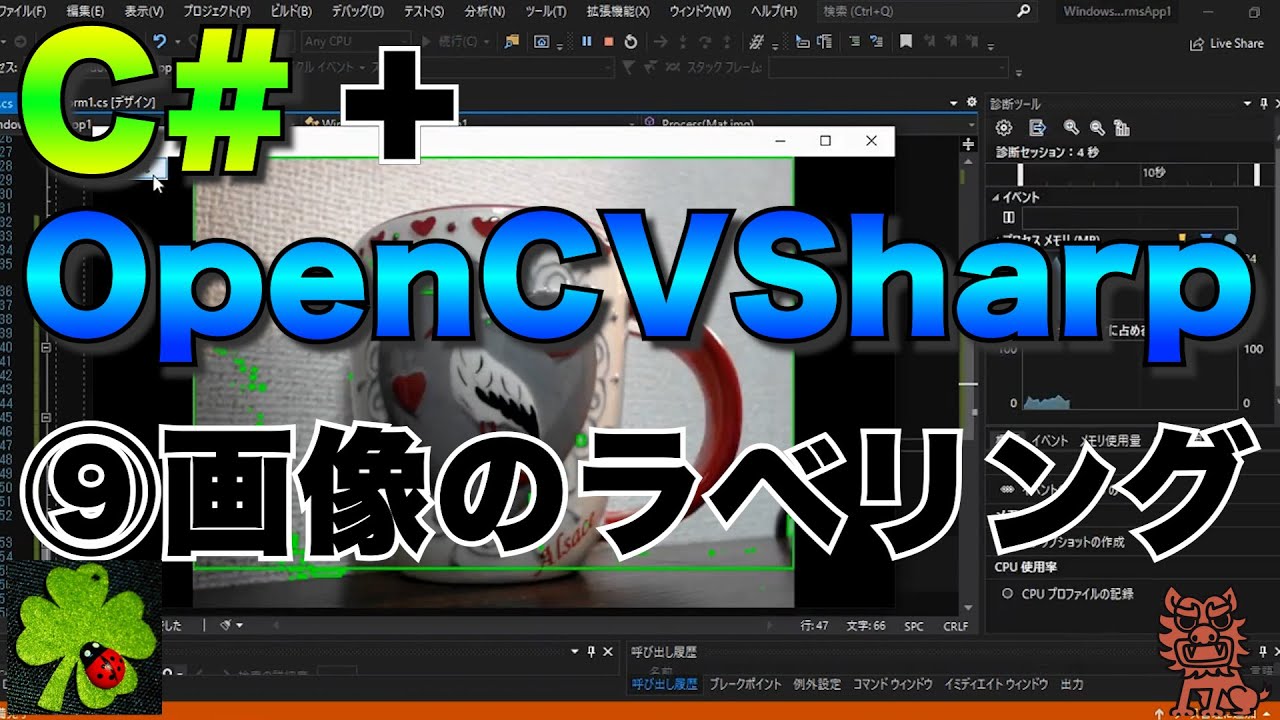Maximize the camera preview window
Viewport: 1280px width, 720px height.
[825, 141]
